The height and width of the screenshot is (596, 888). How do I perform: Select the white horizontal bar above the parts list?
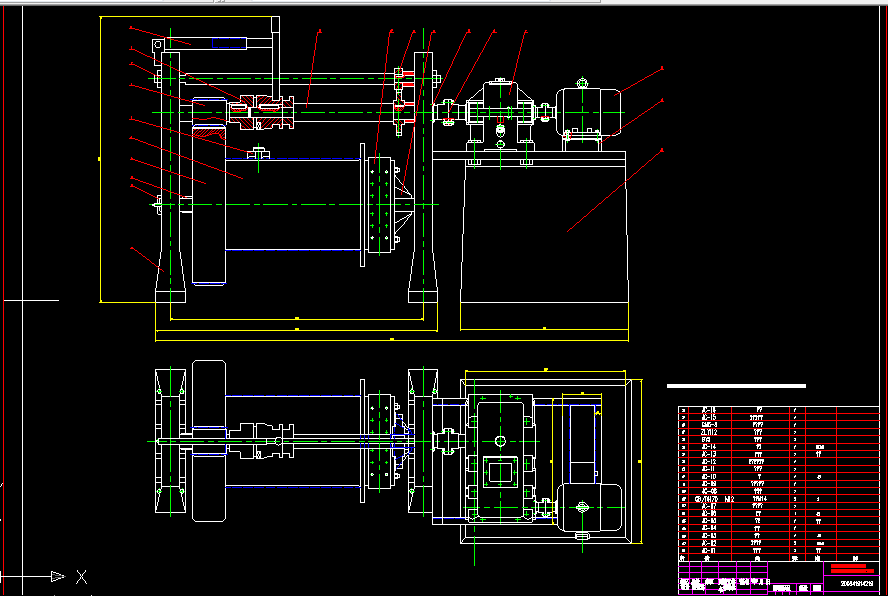[736, 386]
